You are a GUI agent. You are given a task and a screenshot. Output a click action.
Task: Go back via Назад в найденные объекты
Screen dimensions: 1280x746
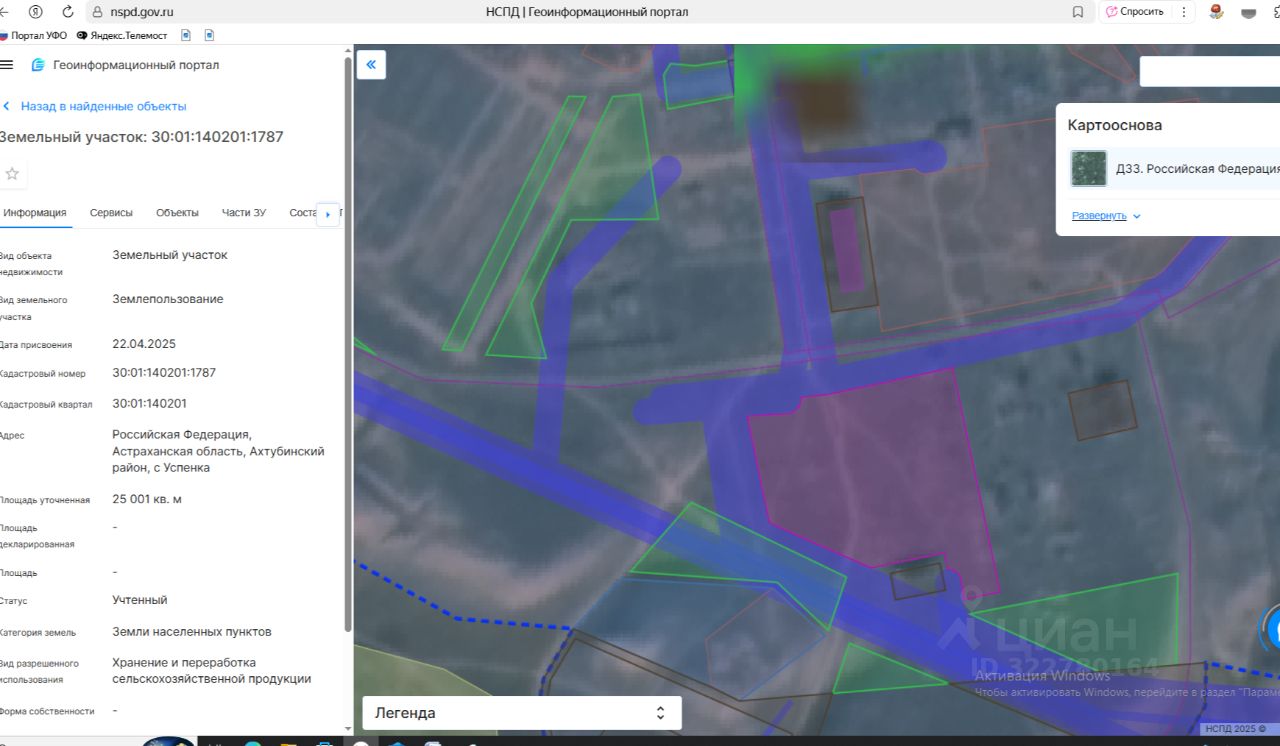click(x=95, y=106)
